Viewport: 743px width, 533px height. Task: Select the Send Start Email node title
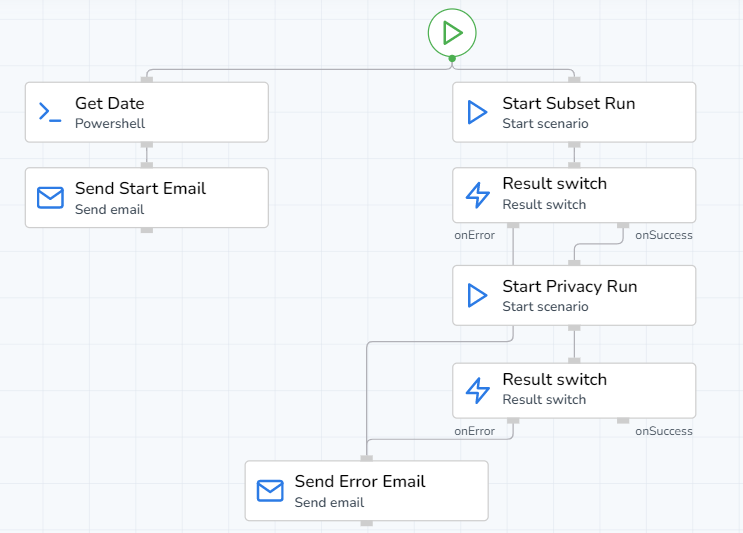140,188
